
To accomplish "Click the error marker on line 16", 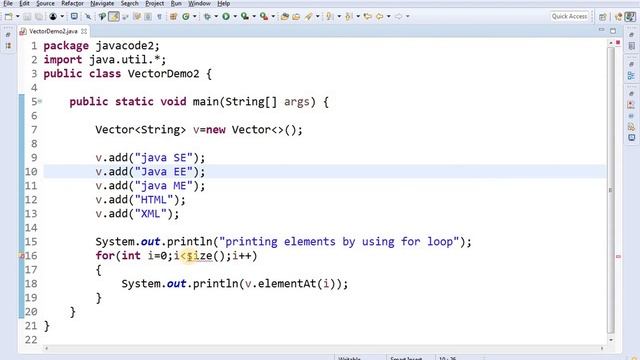I will pyautogui.click(x=22, y=256).
